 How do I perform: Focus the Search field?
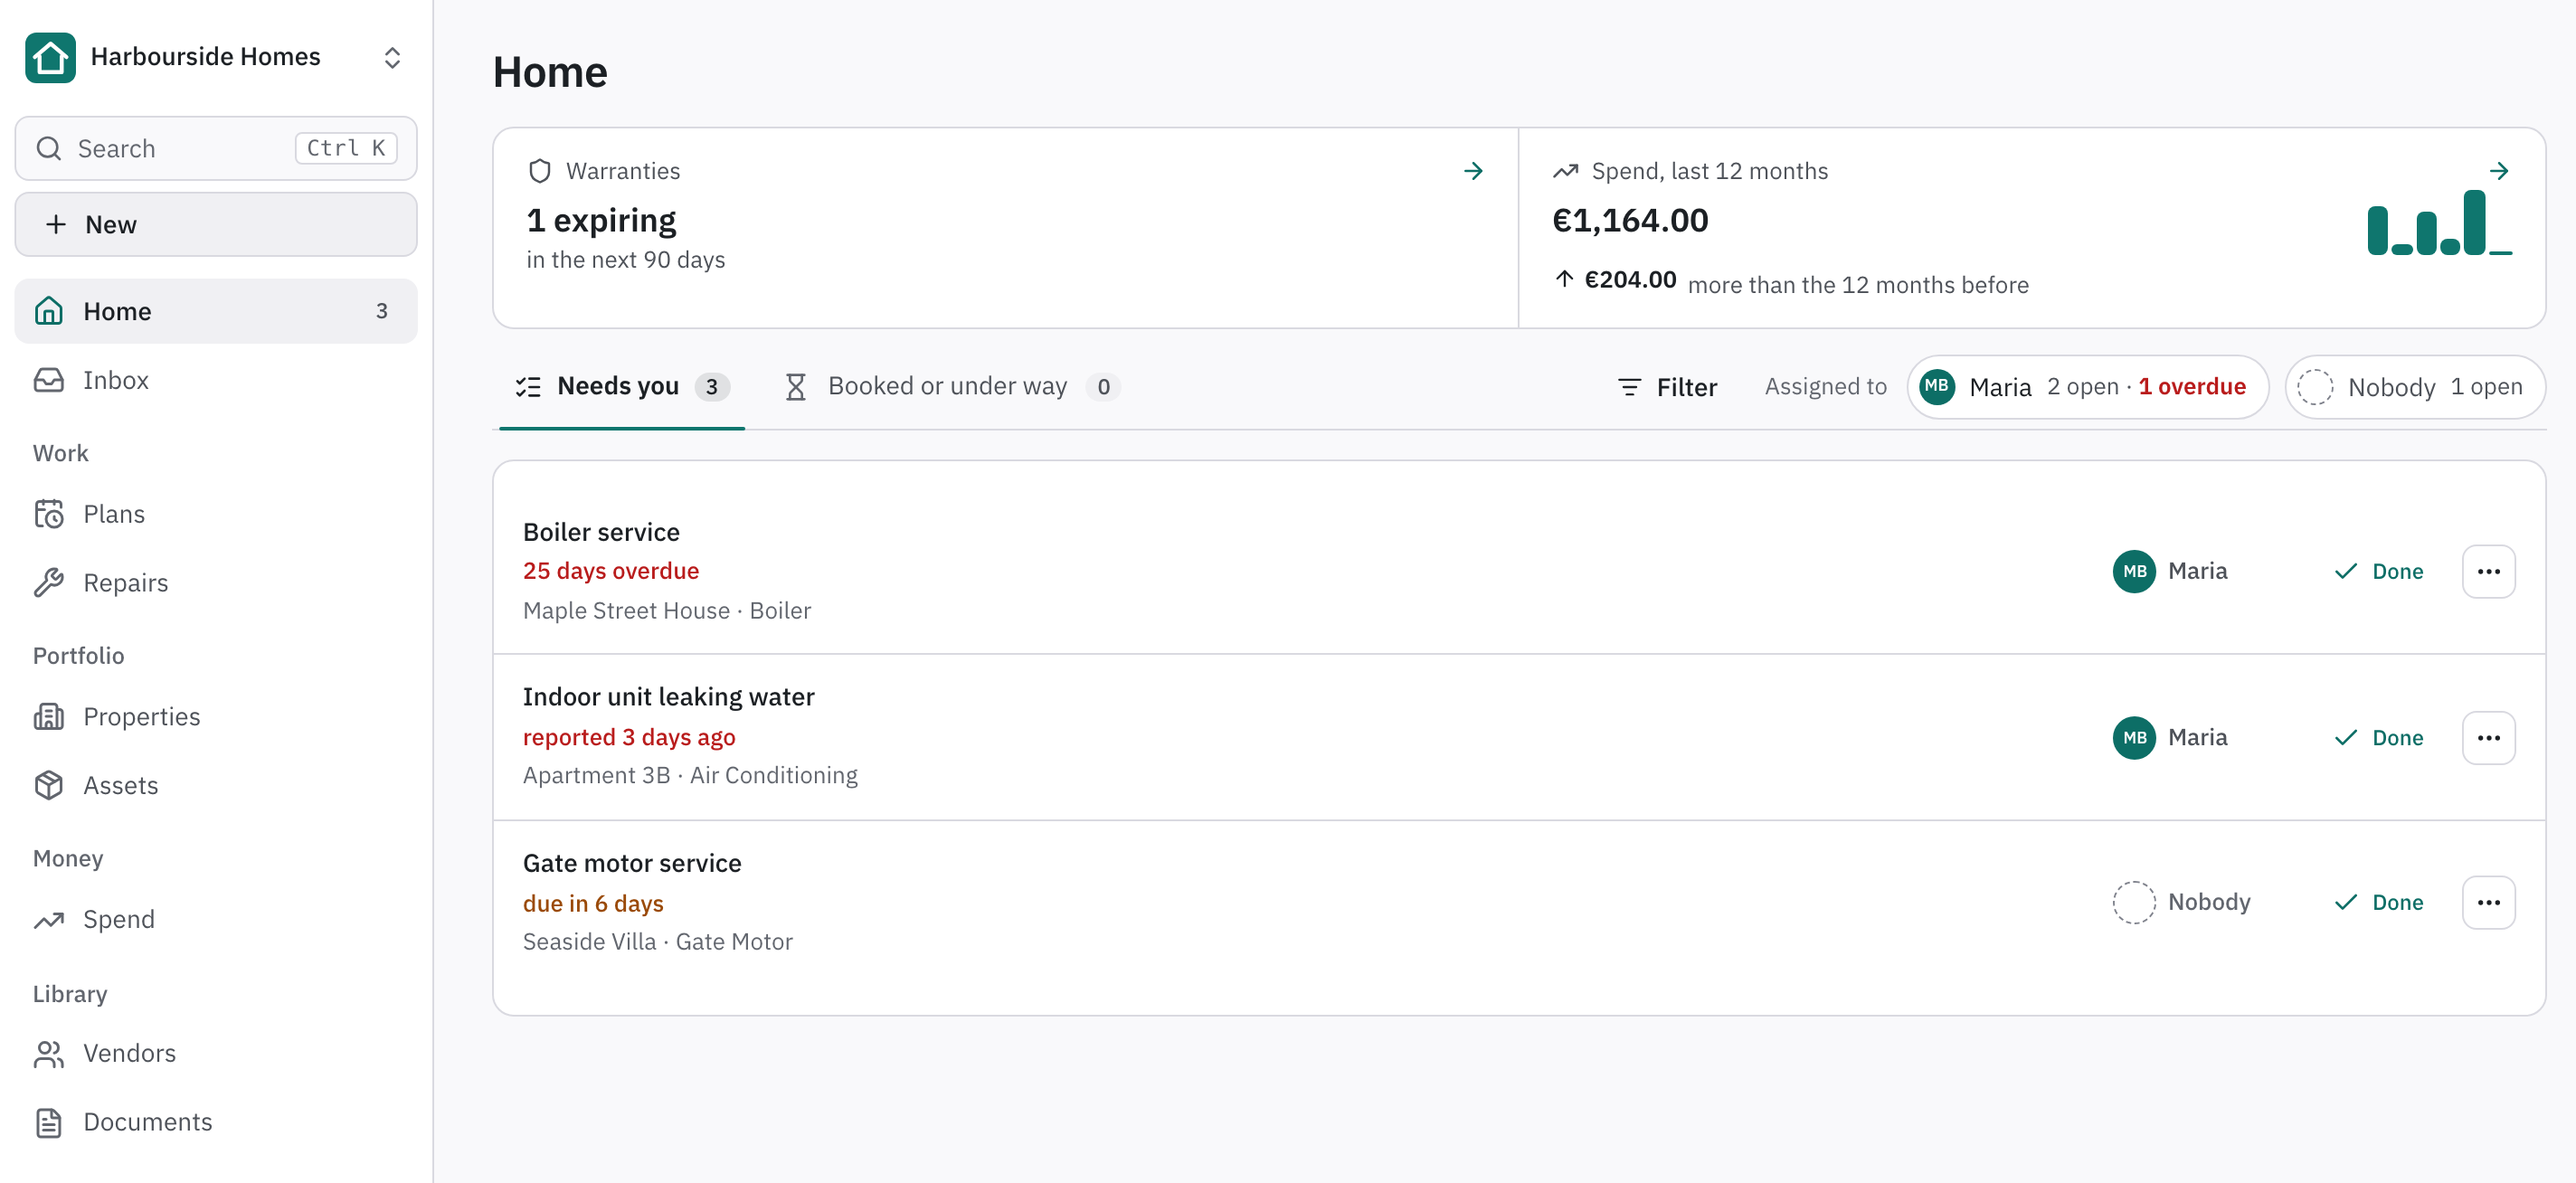(216, 148)
